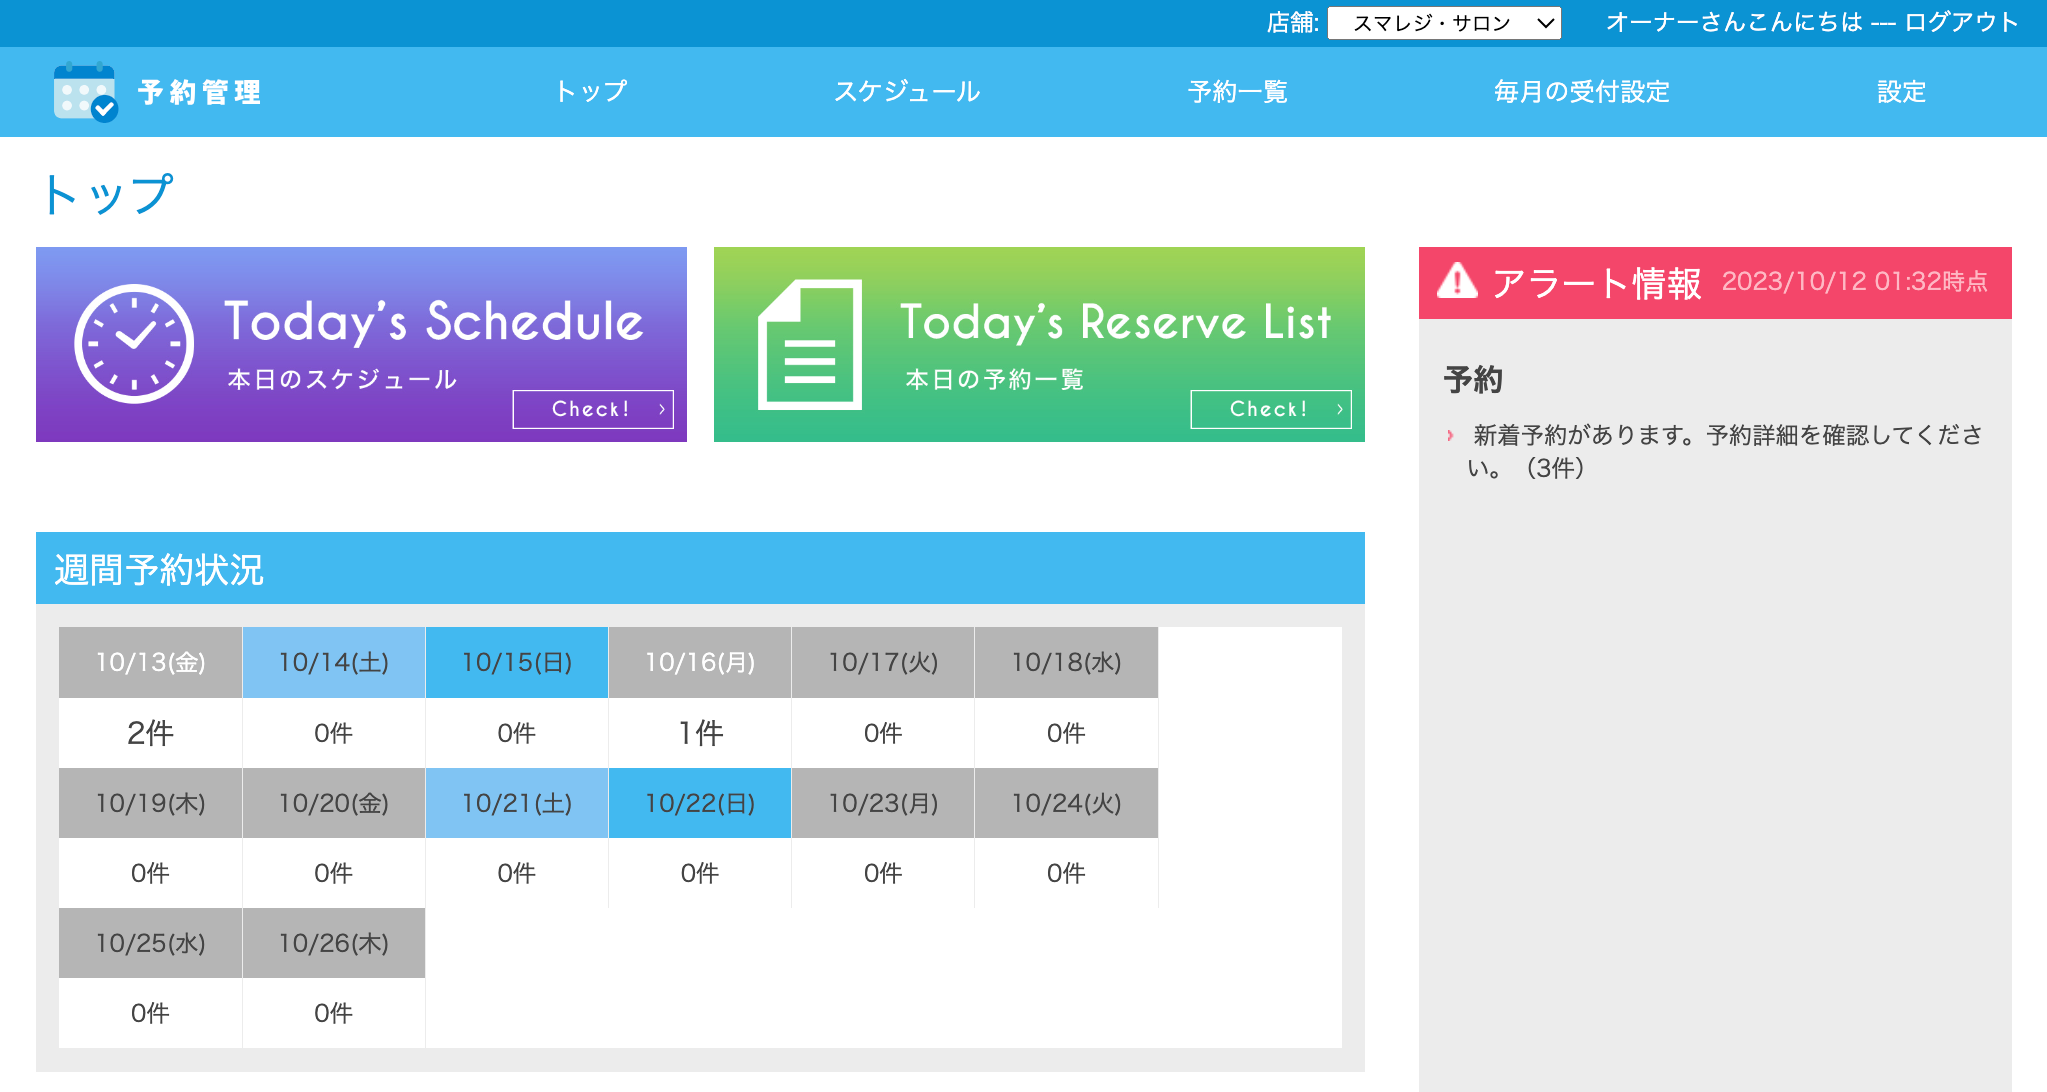Select the 10/23(月) date header

[x=883, y=803]
